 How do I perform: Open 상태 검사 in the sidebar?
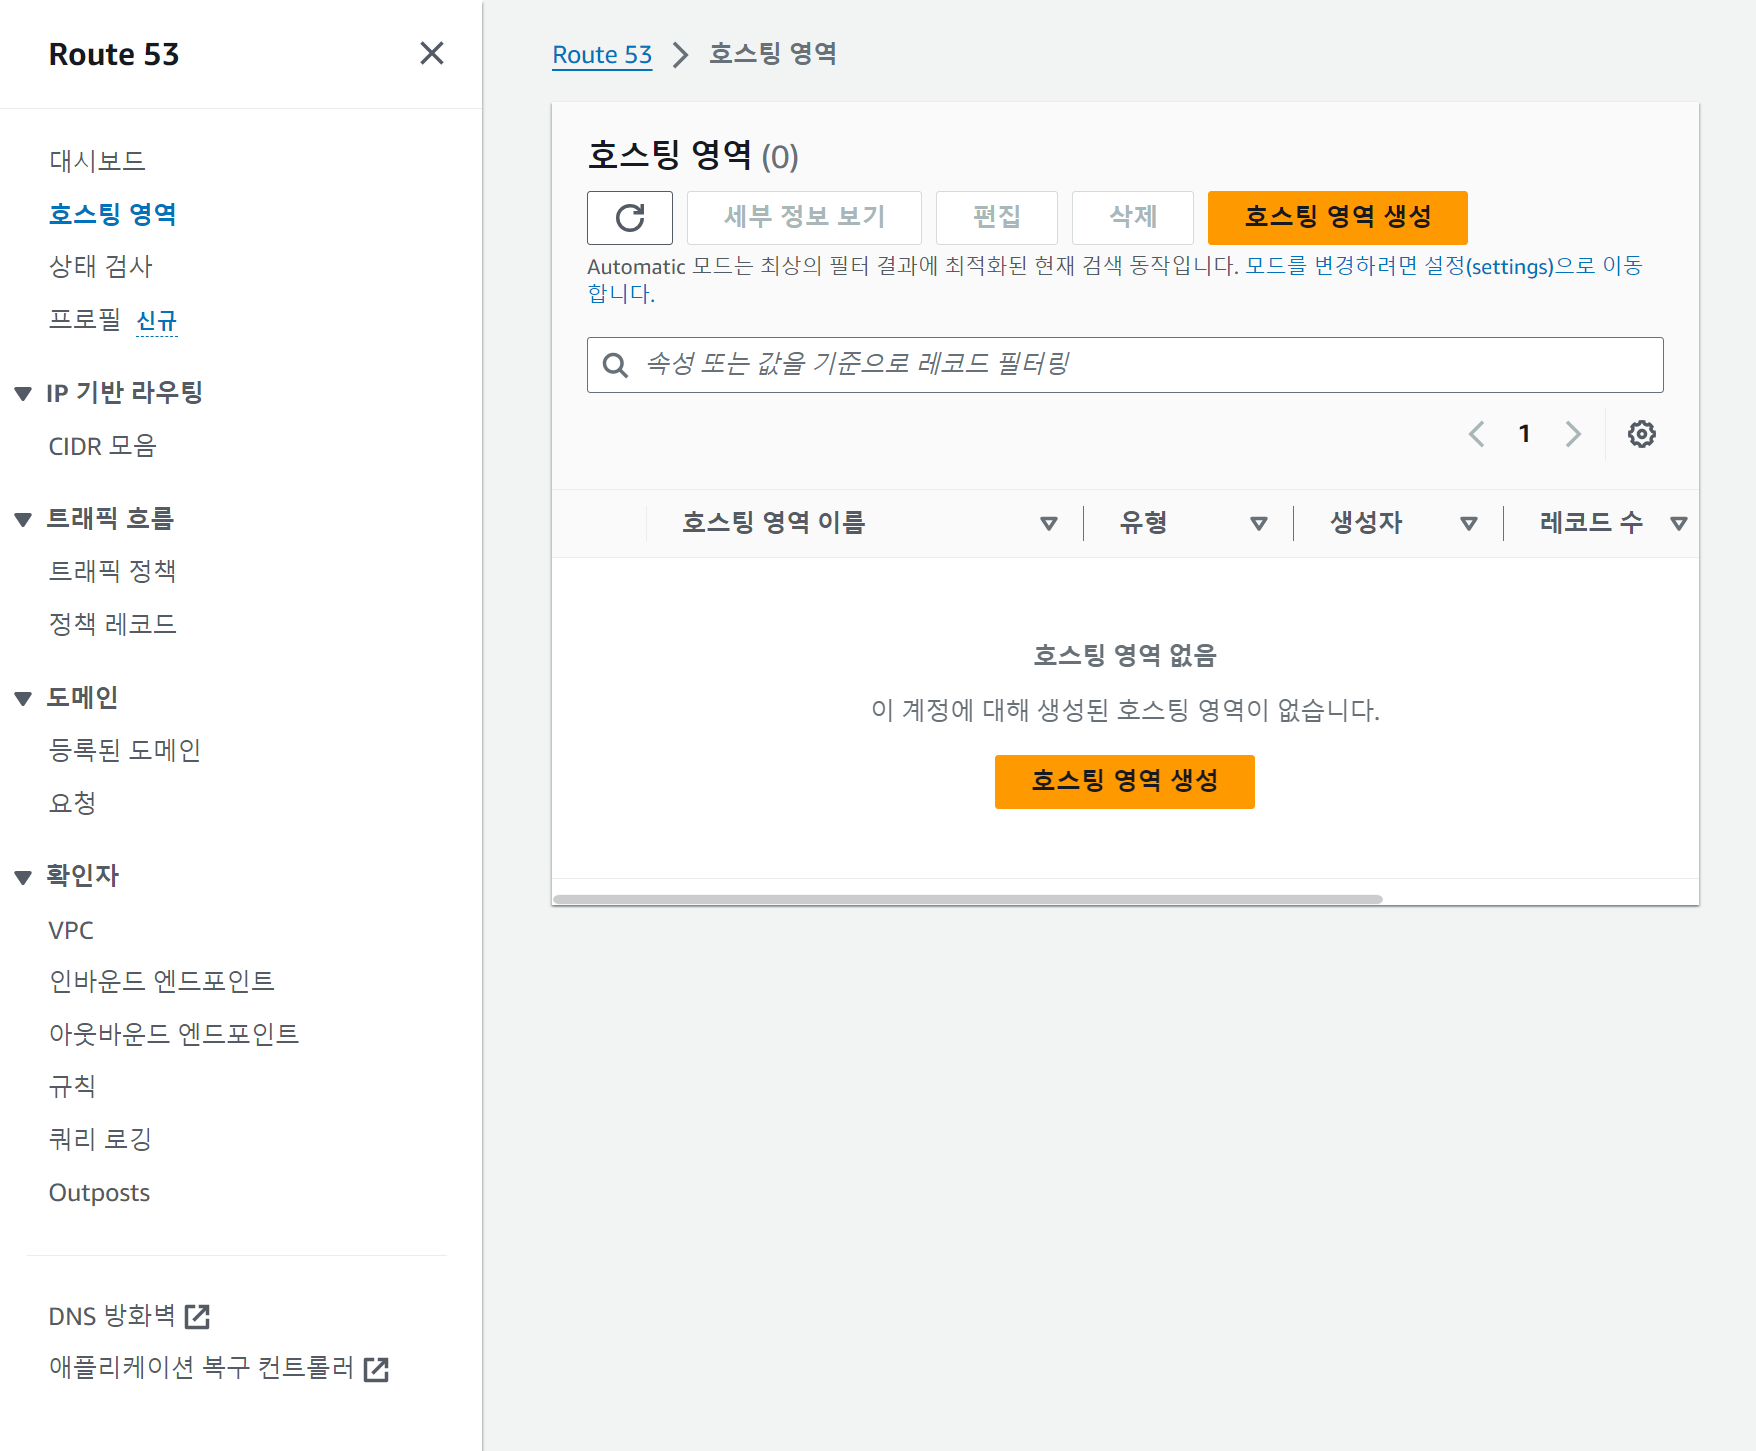101,266
